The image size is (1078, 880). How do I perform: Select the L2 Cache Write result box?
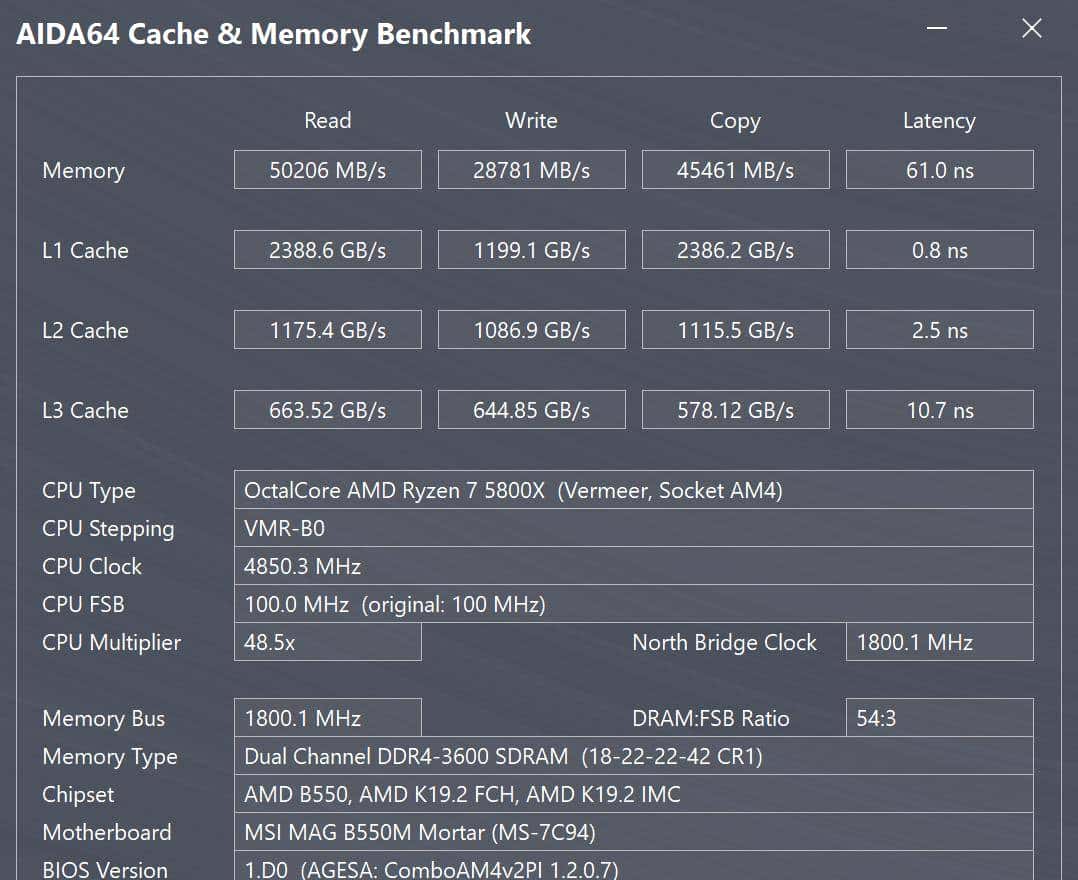(x=531, y=329)
